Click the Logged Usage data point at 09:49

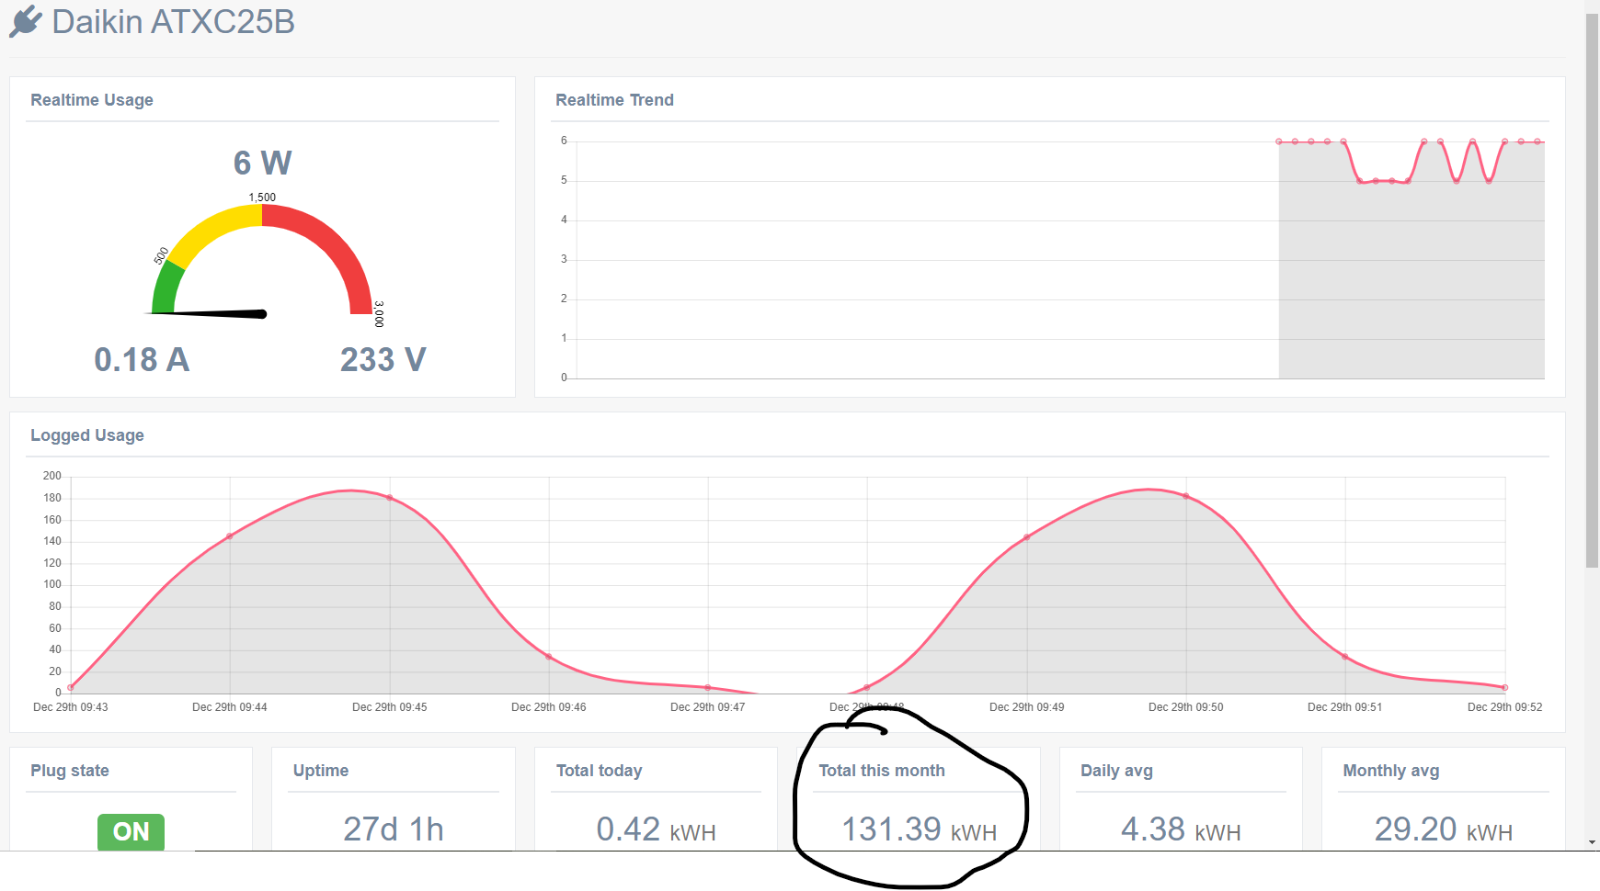(x=1027, y=537)
